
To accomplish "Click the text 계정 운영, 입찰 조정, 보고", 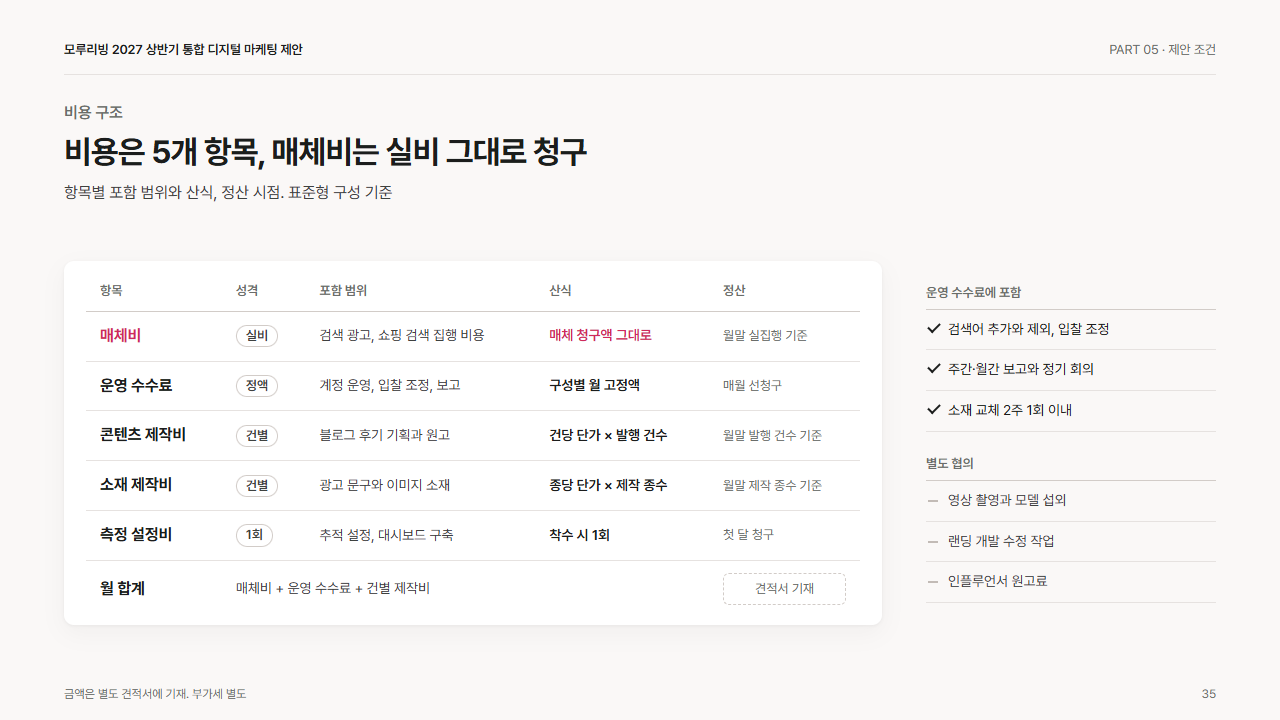I will point(390,385).
